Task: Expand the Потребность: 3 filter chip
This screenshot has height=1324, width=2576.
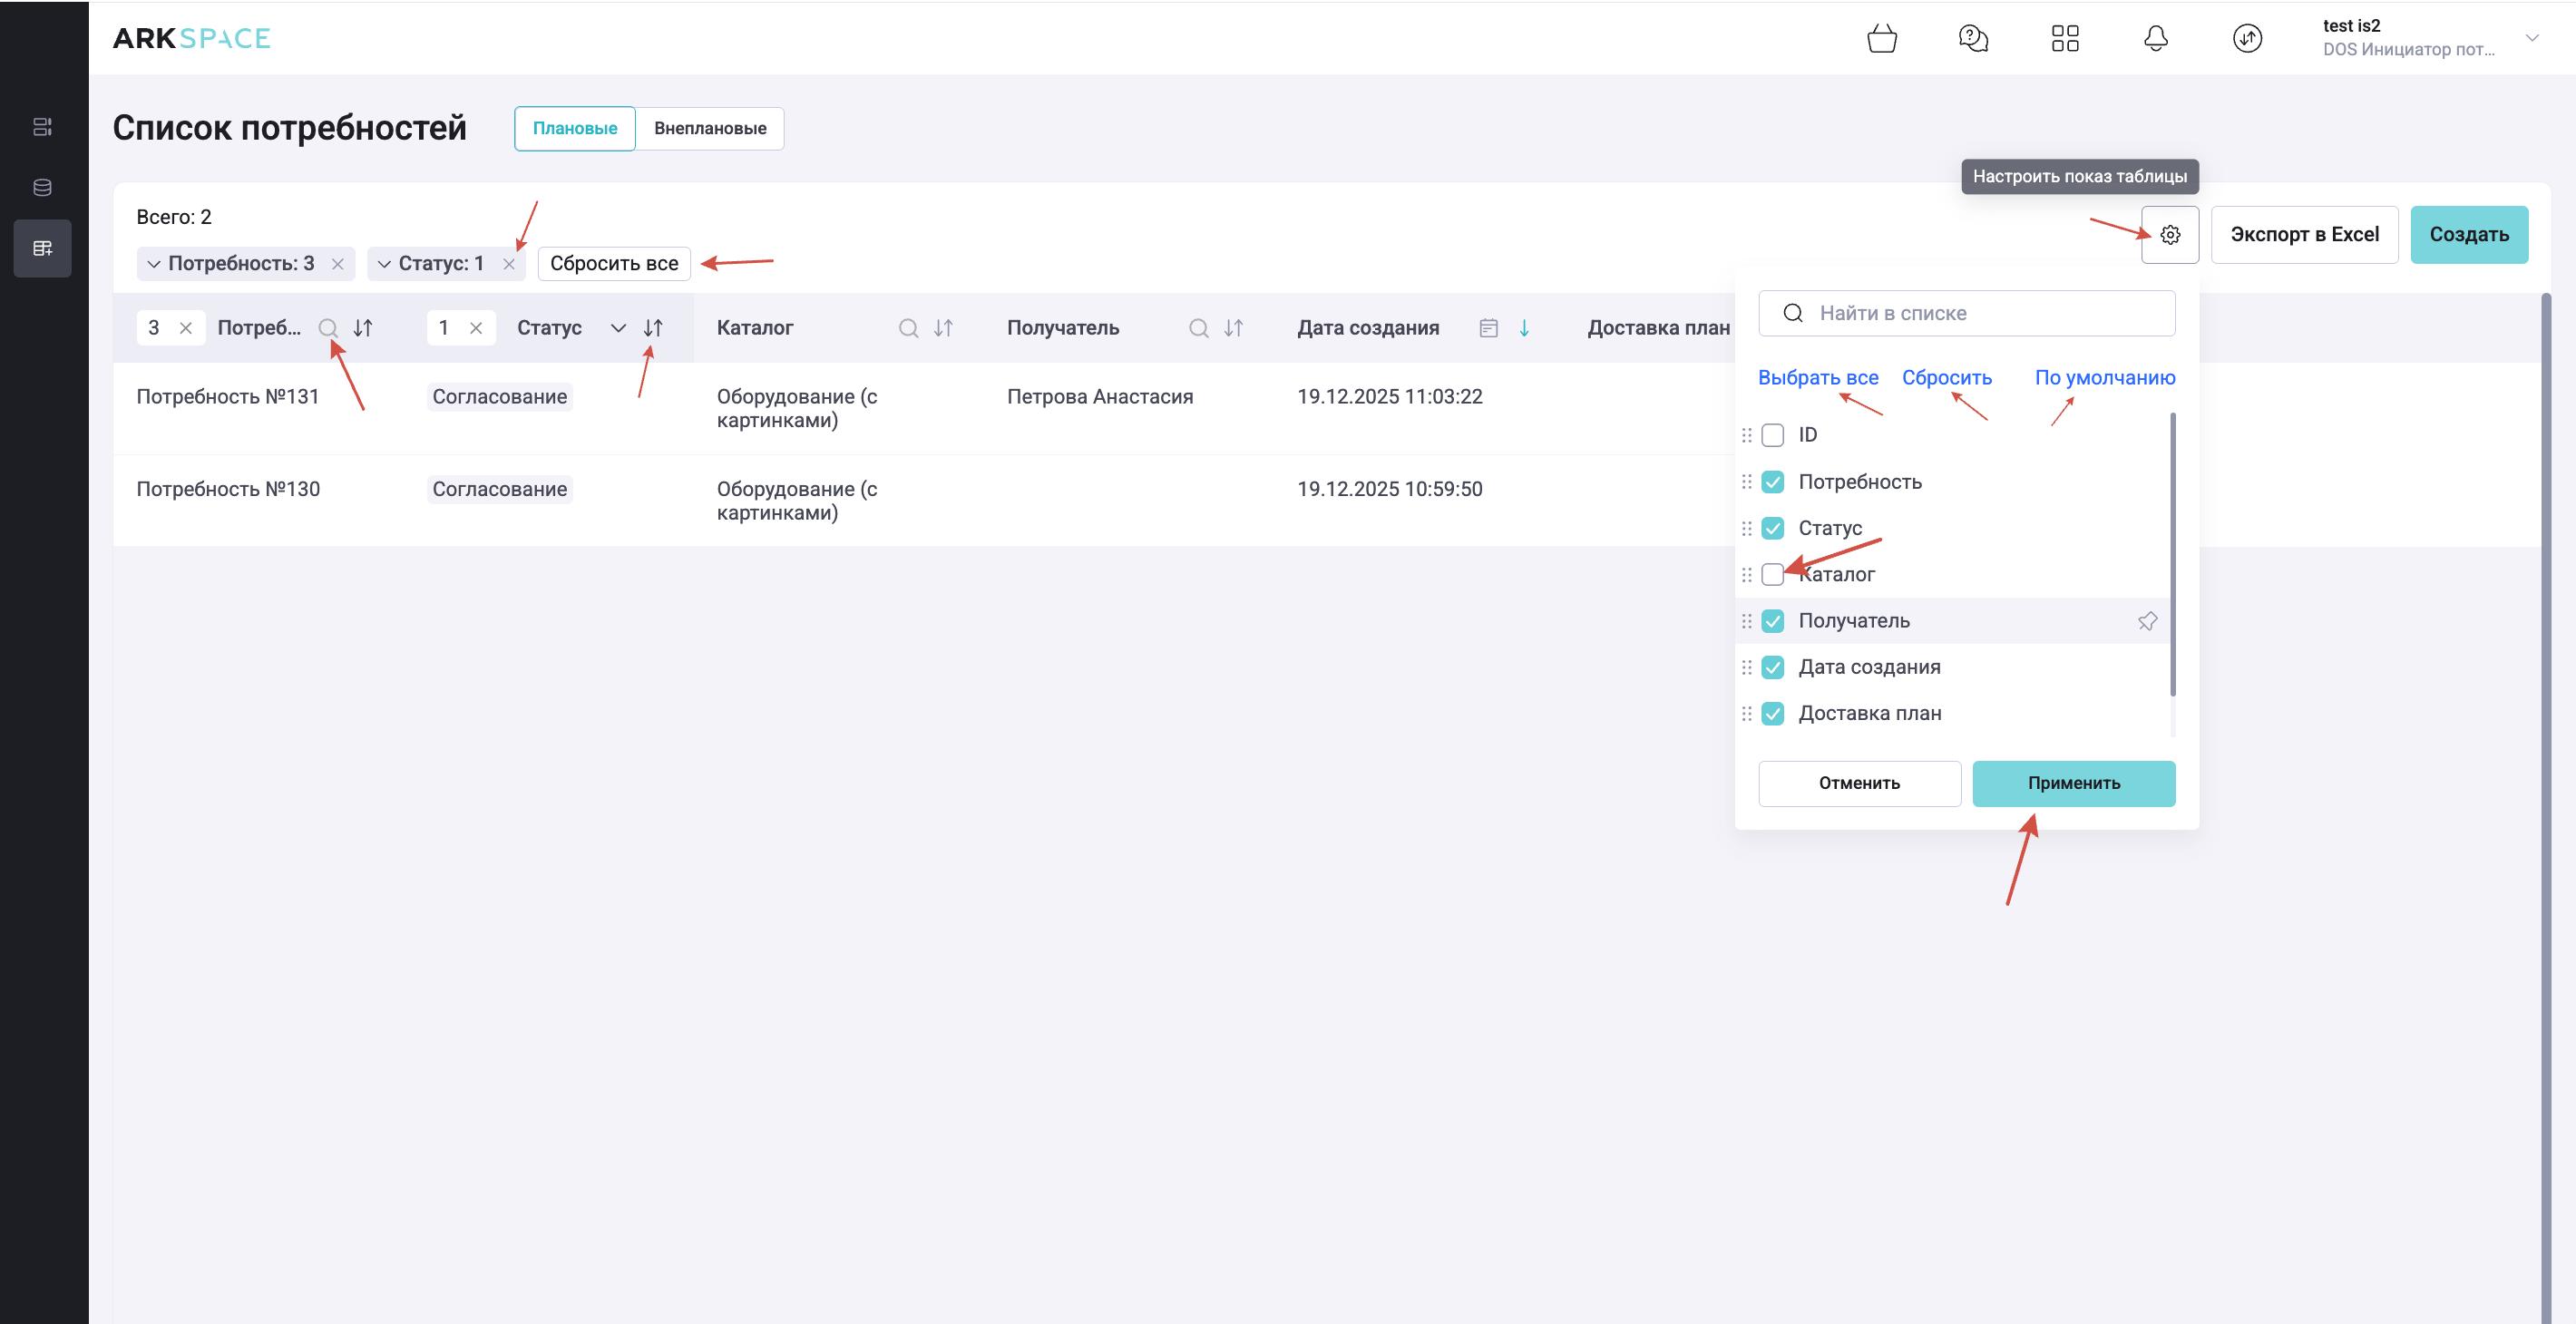Action: tap(154, 264)
